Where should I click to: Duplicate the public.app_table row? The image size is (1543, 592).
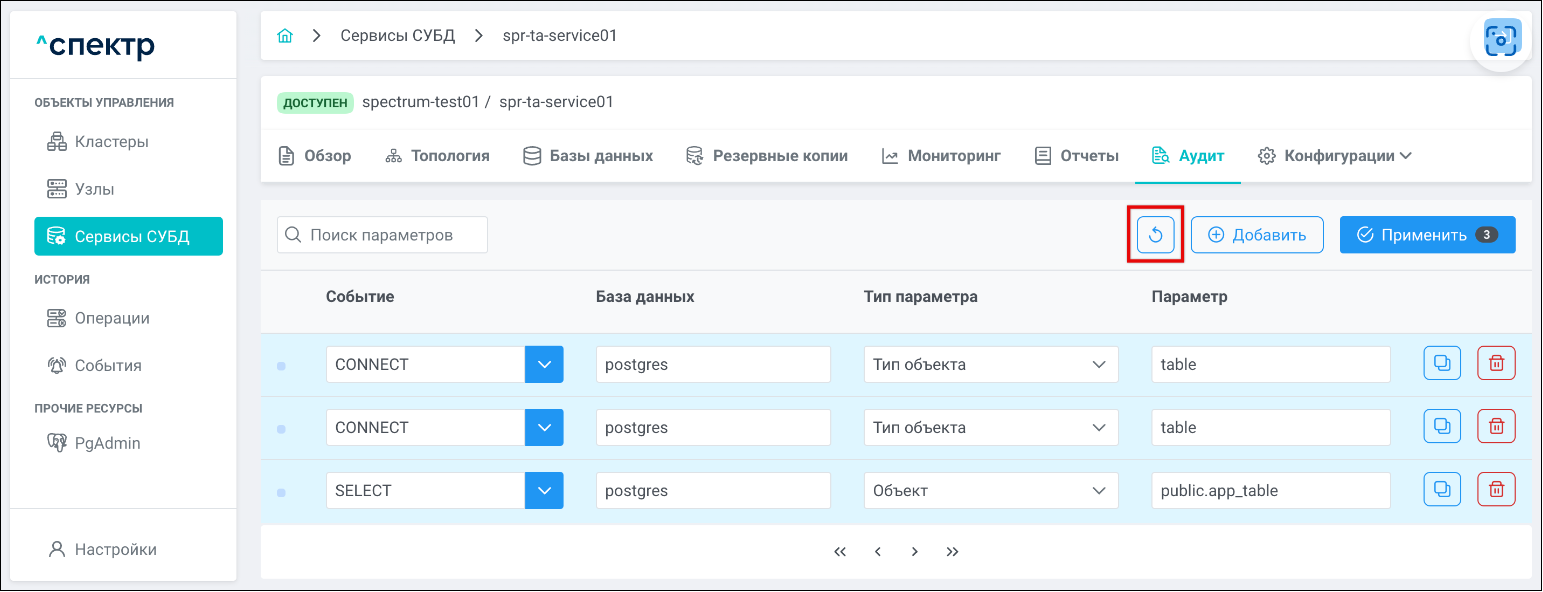(1441, 490)
